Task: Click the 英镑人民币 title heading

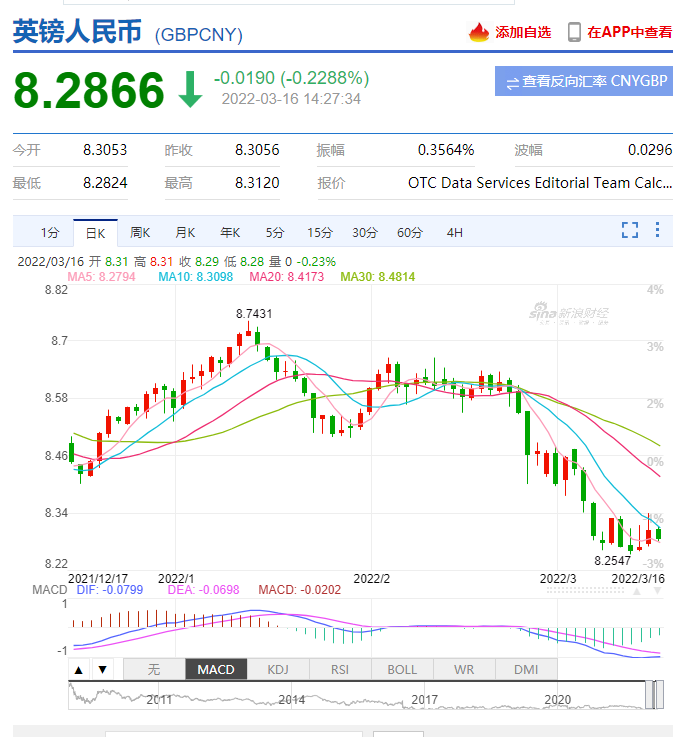Action: pyautogui.click(x=78, y=31)
